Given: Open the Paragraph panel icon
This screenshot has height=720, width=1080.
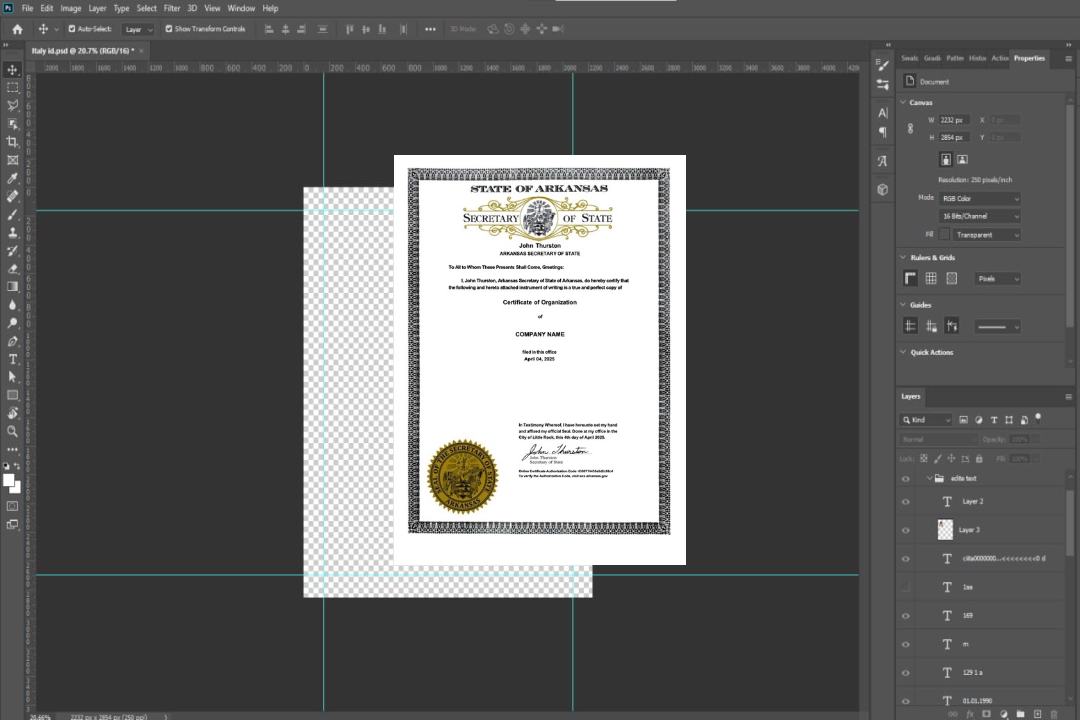Looking at the screenshot, I should coord(883,132).
